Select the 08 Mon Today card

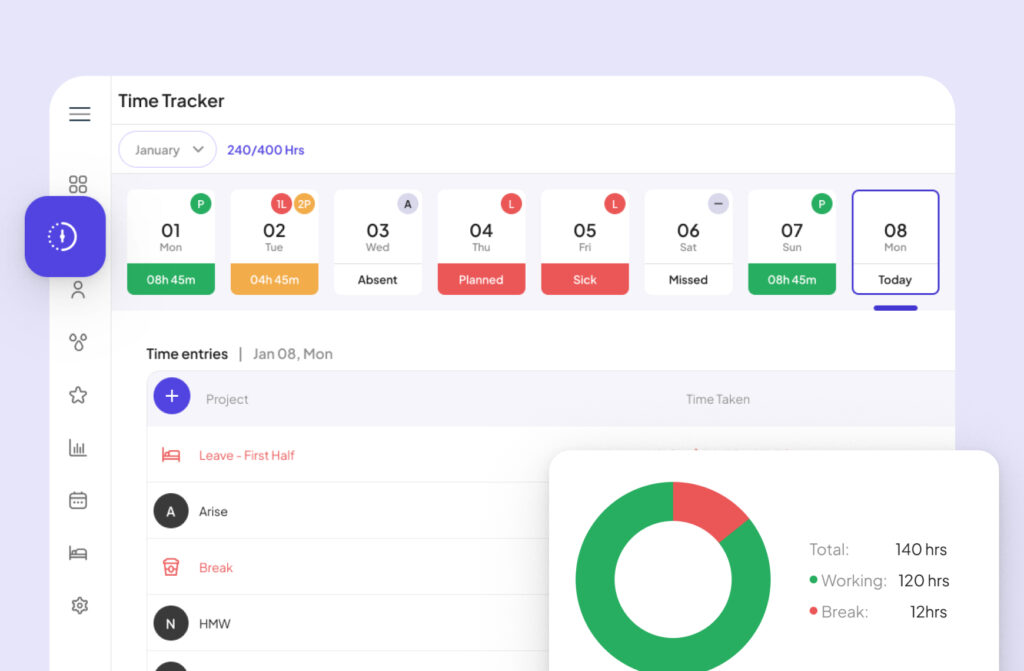895,242
